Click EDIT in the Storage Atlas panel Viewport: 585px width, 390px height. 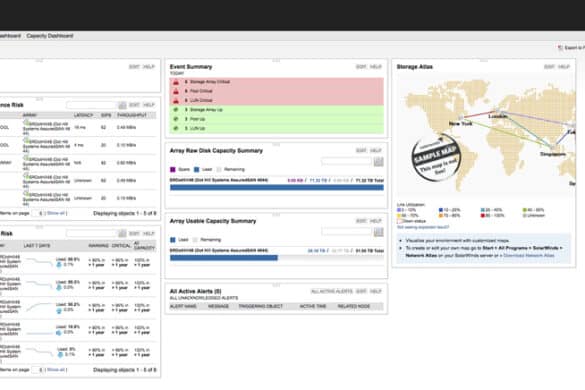[549, 67]
